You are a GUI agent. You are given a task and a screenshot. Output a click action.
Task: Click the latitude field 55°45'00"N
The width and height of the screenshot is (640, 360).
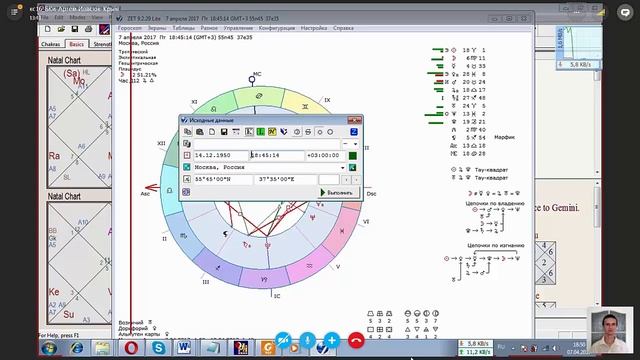point(223,179)
